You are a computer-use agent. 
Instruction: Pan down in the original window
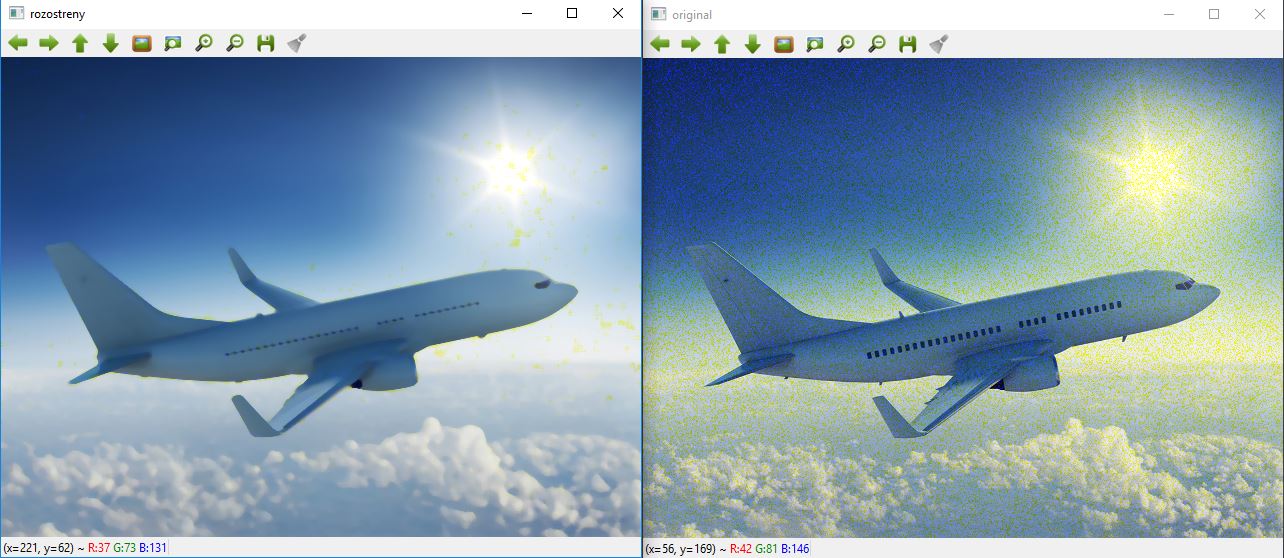[x=753, y=43]
